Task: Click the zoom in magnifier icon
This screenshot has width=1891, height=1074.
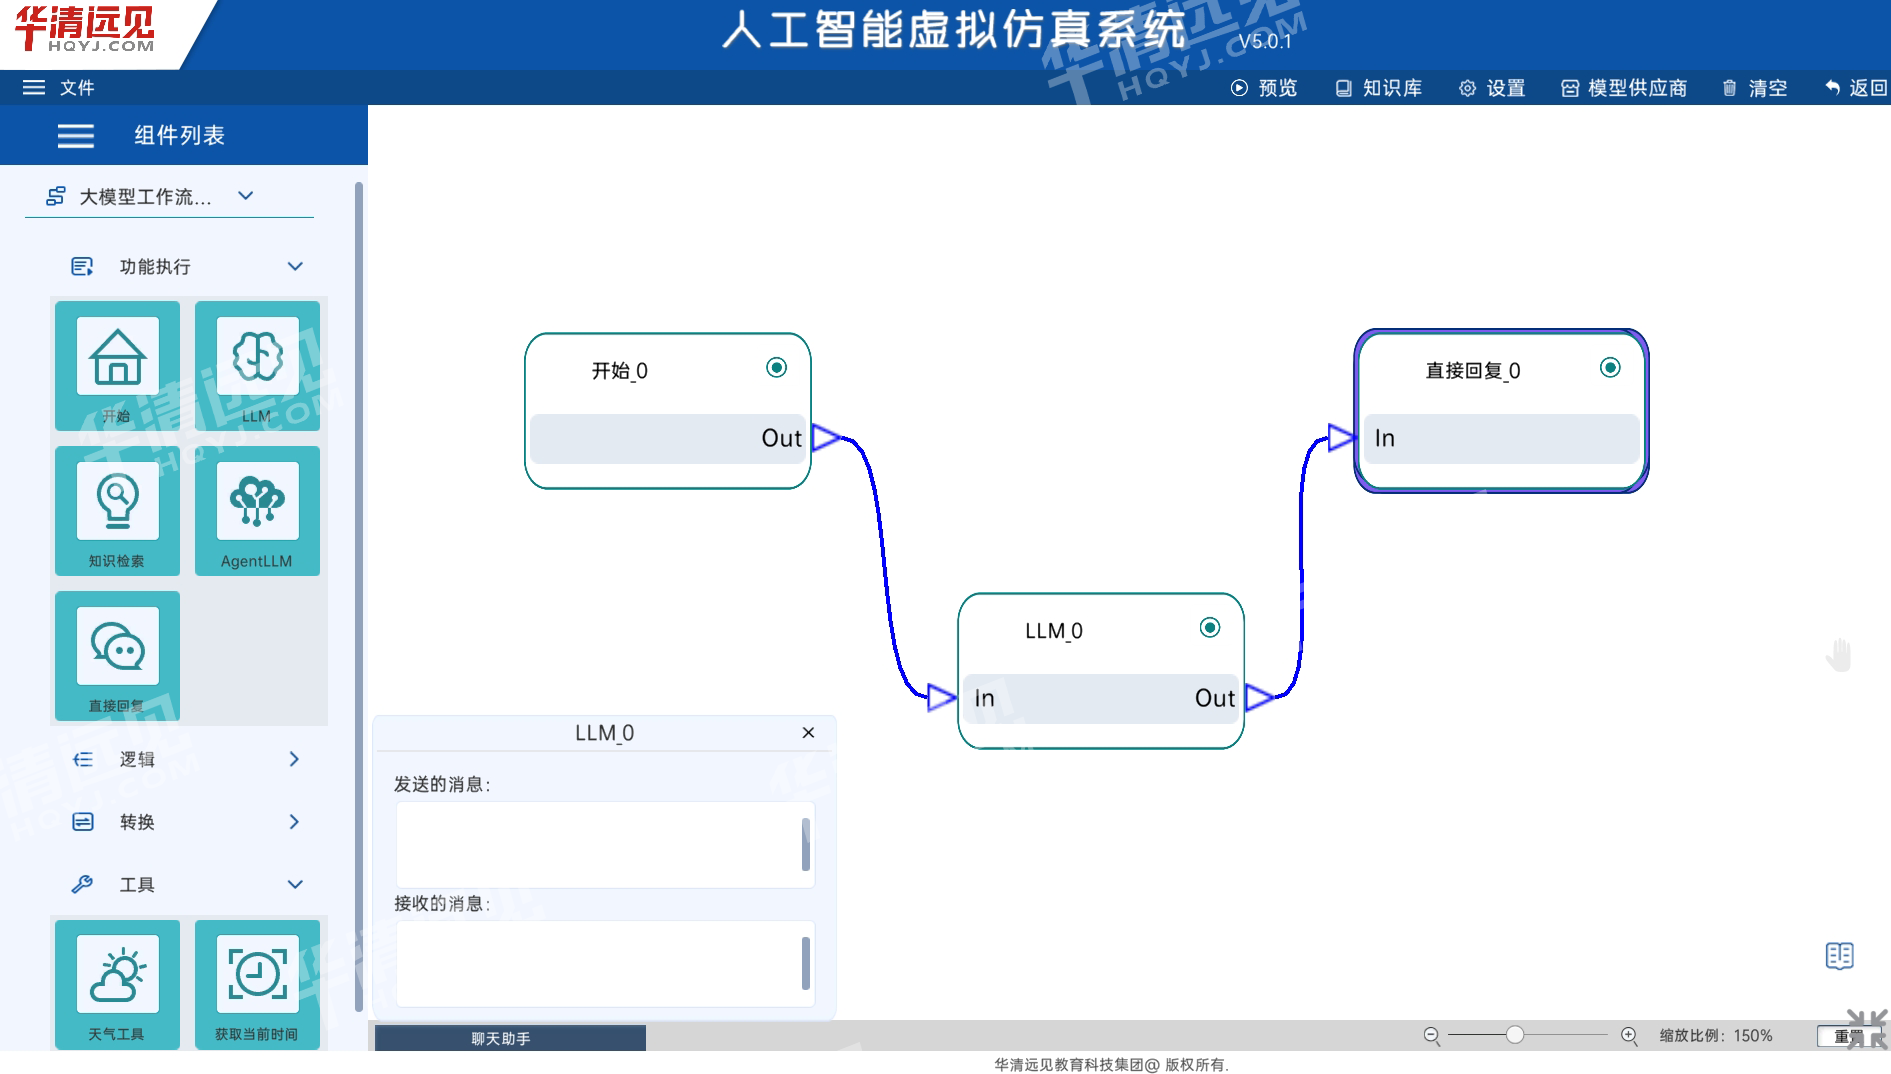Action: 1629,1036
